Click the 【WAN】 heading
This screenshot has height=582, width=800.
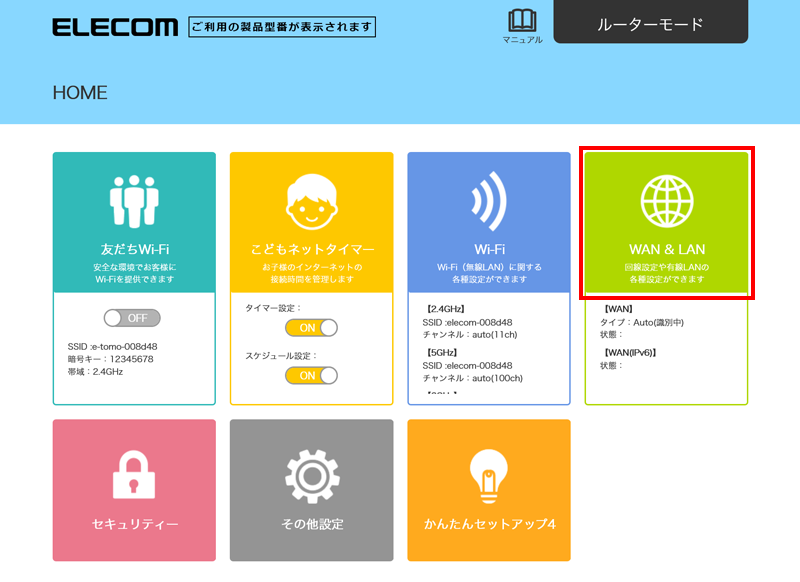tap(618, 309)
